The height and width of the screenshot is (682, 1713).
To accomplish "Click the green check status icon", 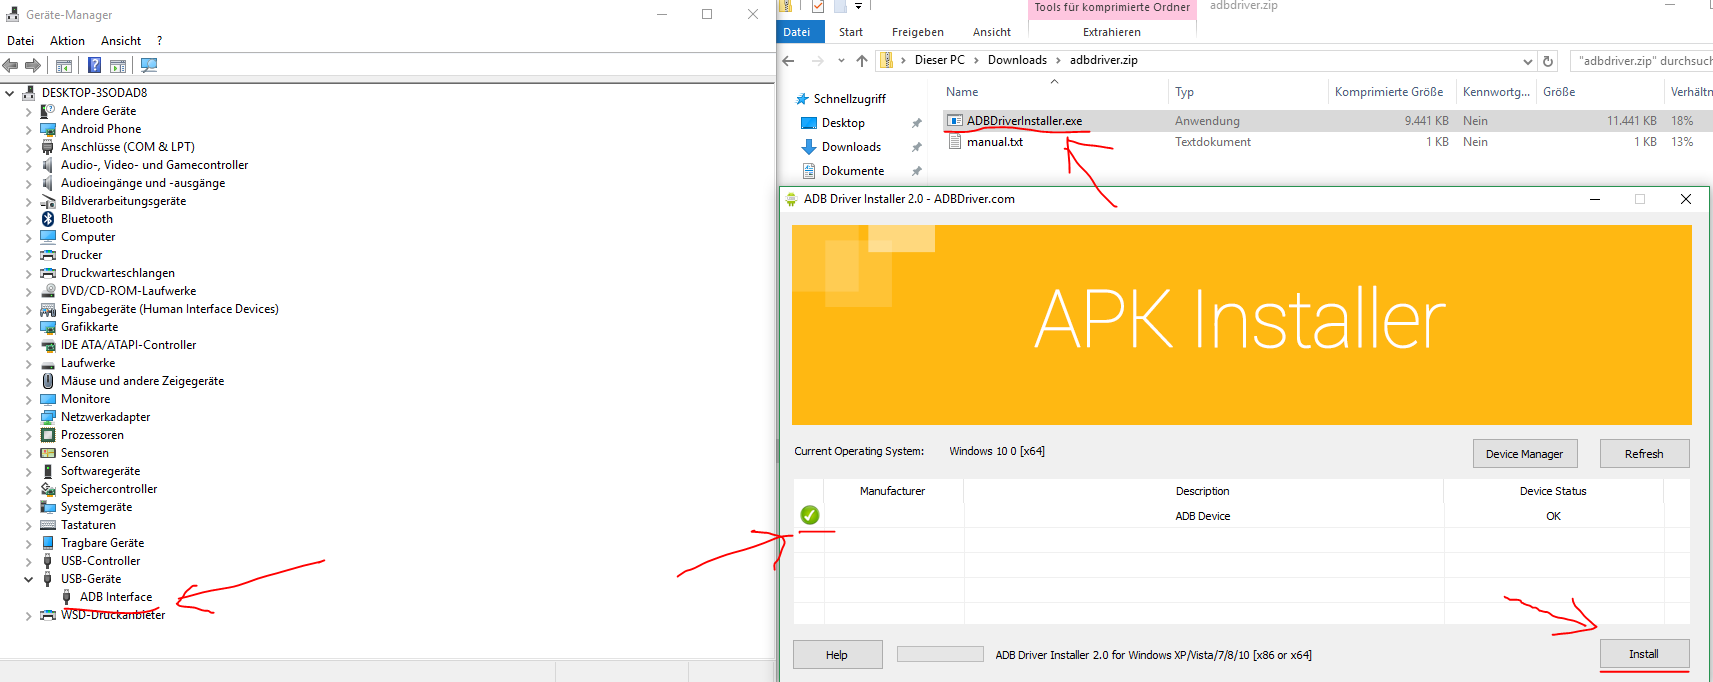I will (x=810, y=515).
